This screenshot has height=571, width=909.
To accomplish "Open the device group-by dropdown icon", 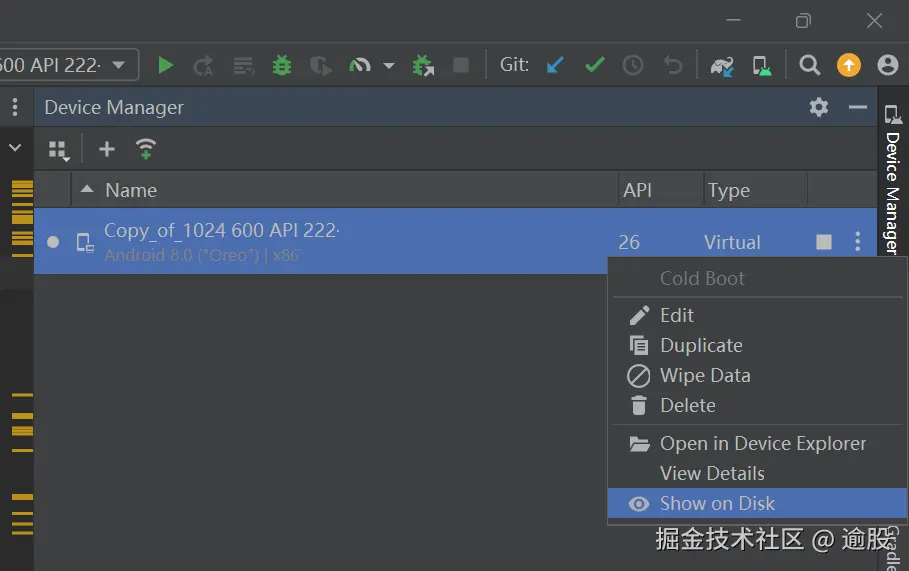I will coord(59,151).
